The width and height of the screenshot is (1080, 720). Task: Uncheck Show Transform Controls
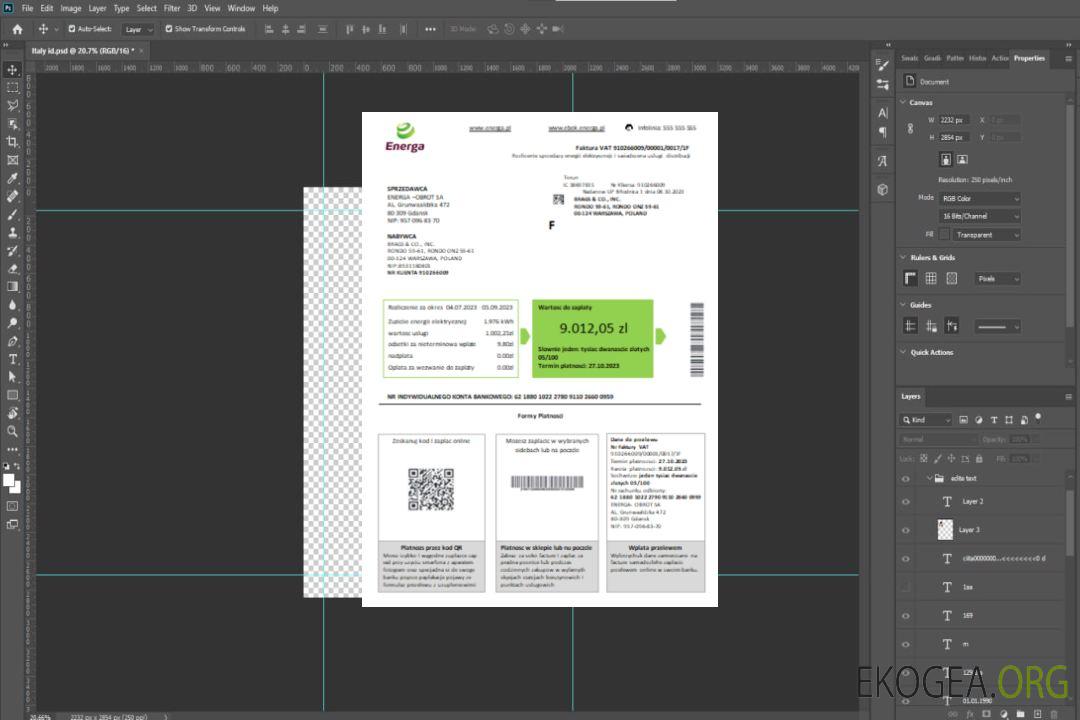(169, 29)
